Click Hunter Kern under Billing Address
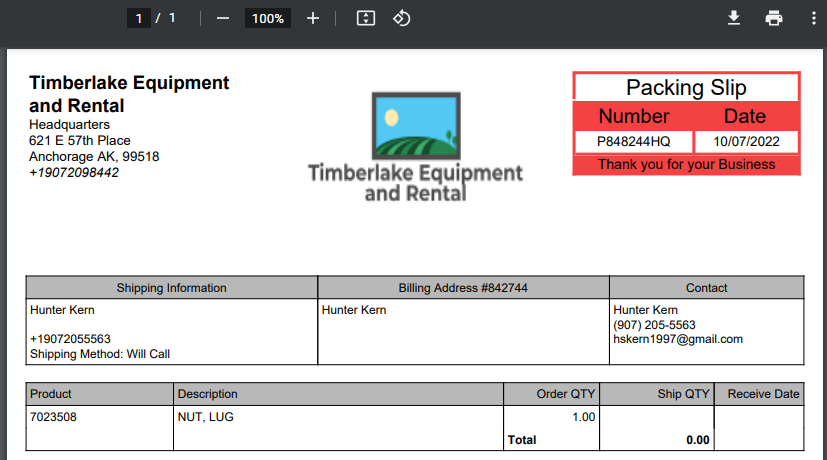The image size is (827, 460). (354, 310)
